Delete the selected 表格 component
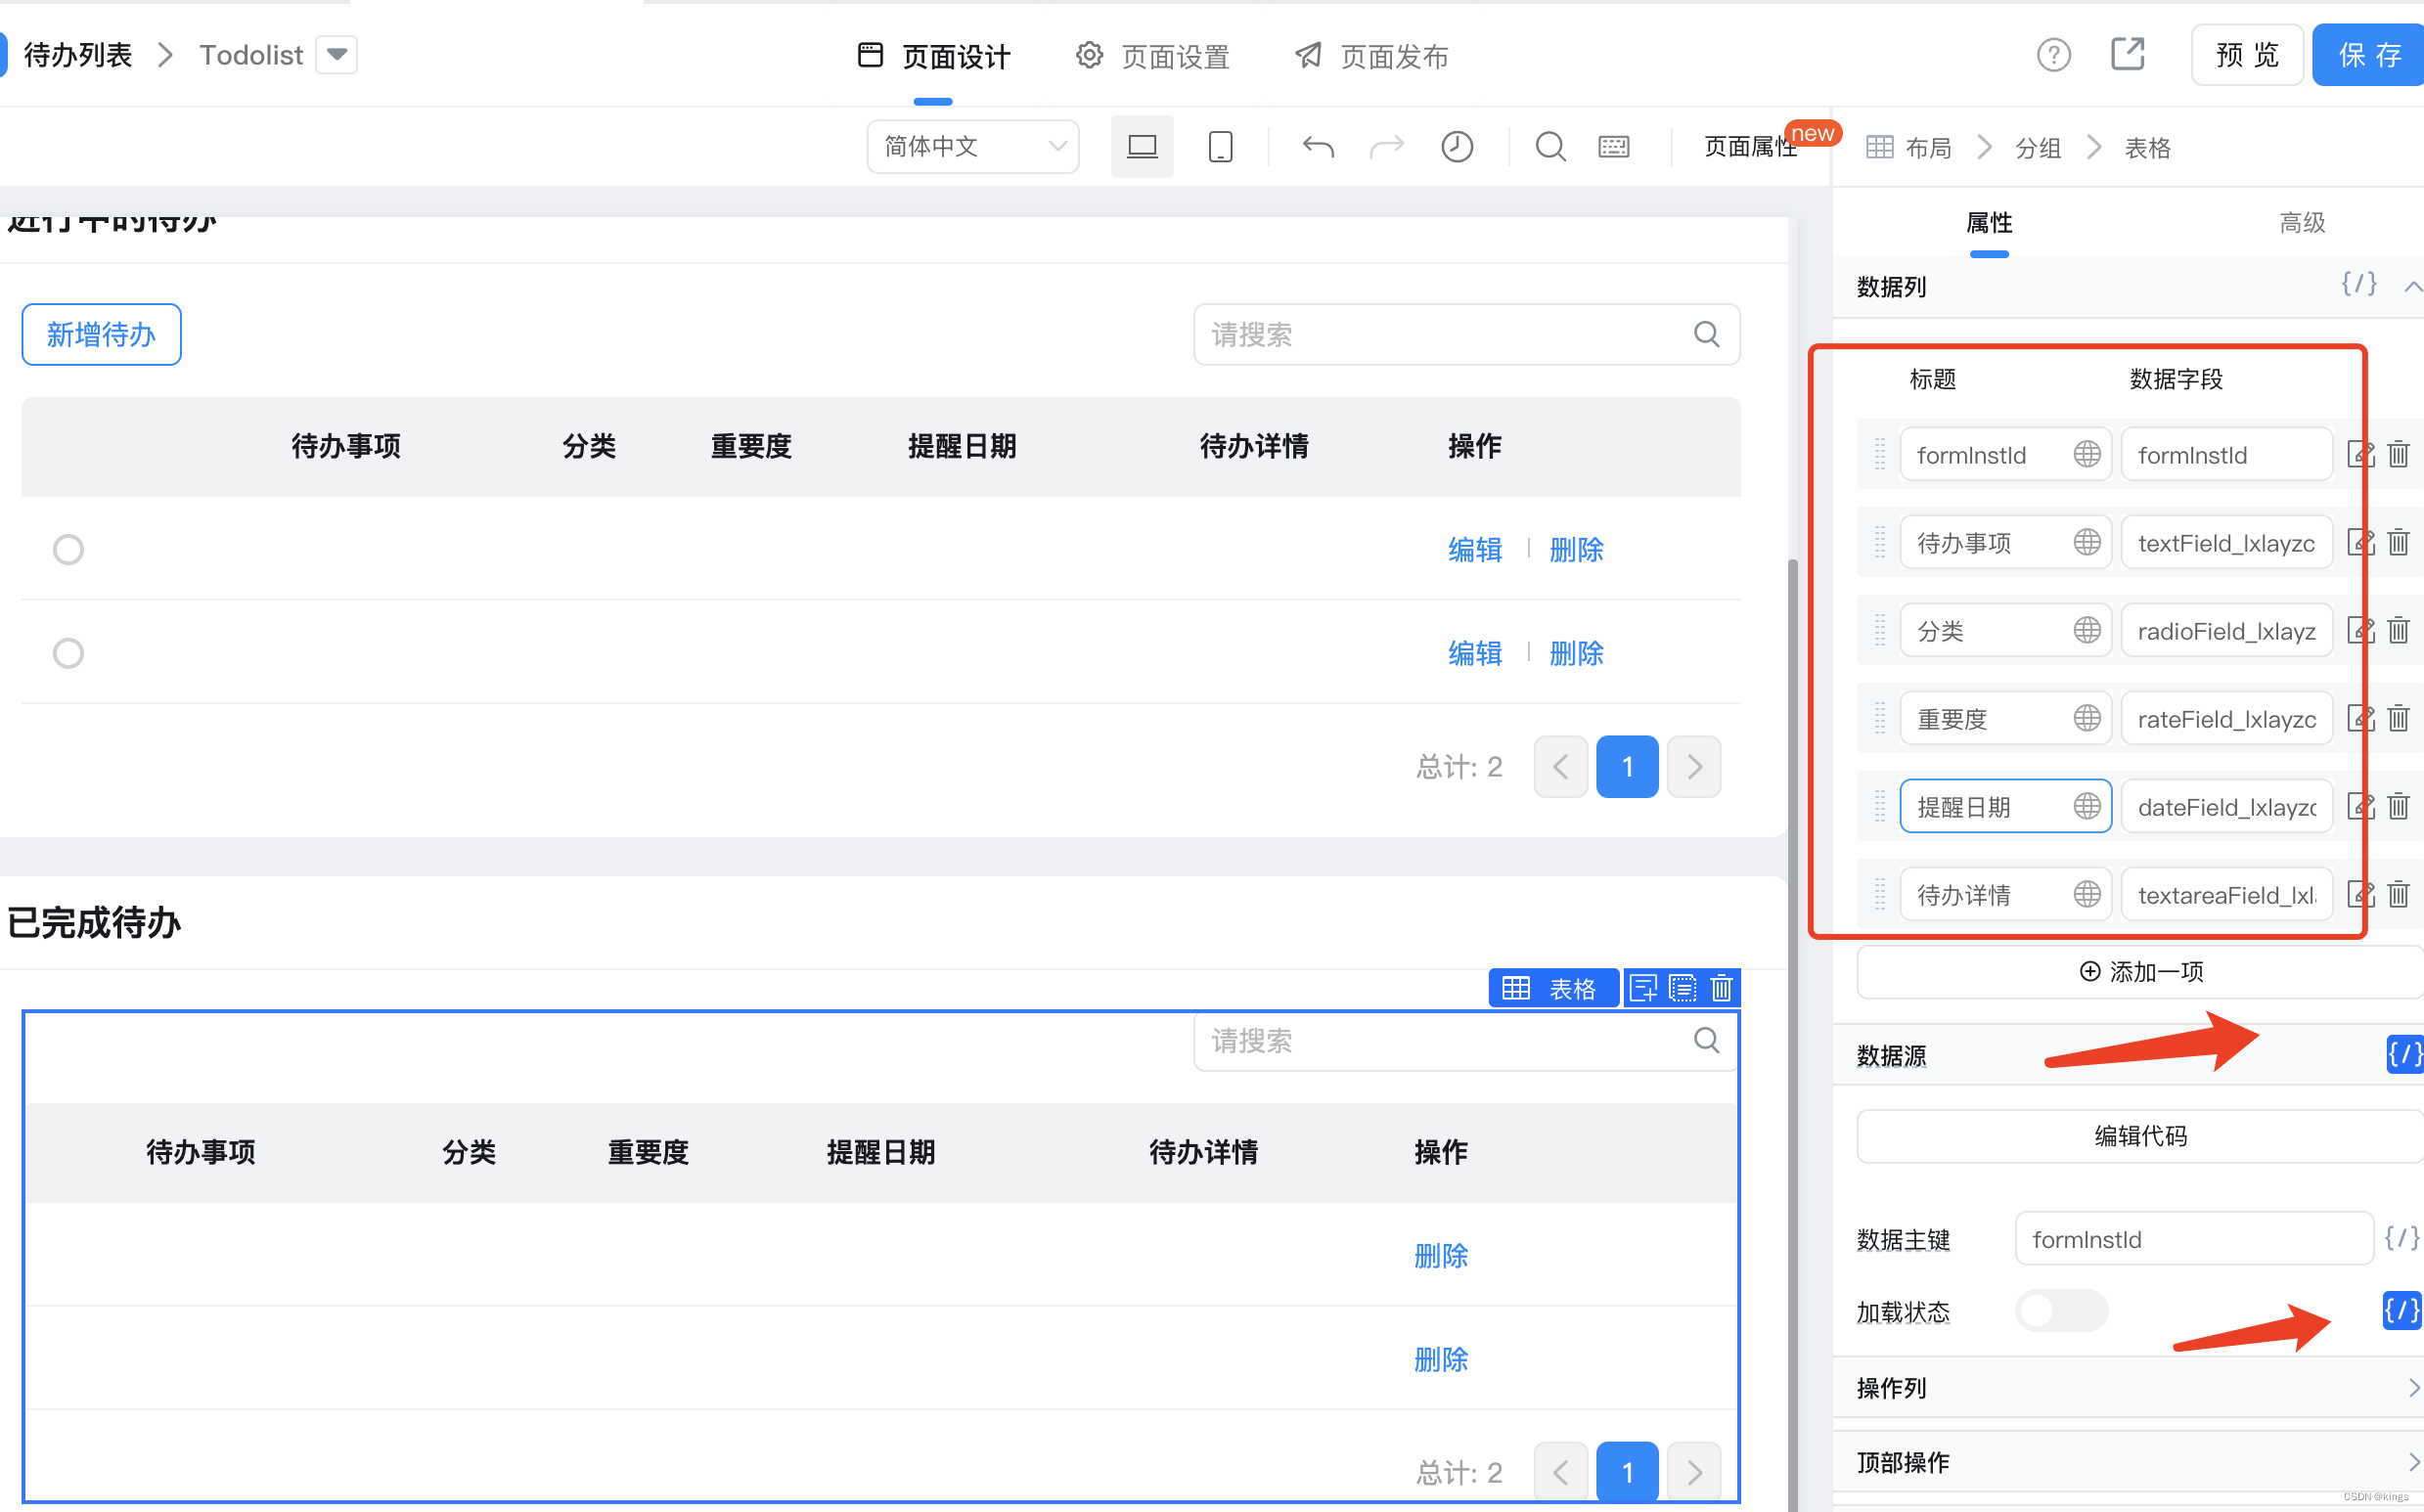The image size is (2424, 1512). click(1721, 989)
